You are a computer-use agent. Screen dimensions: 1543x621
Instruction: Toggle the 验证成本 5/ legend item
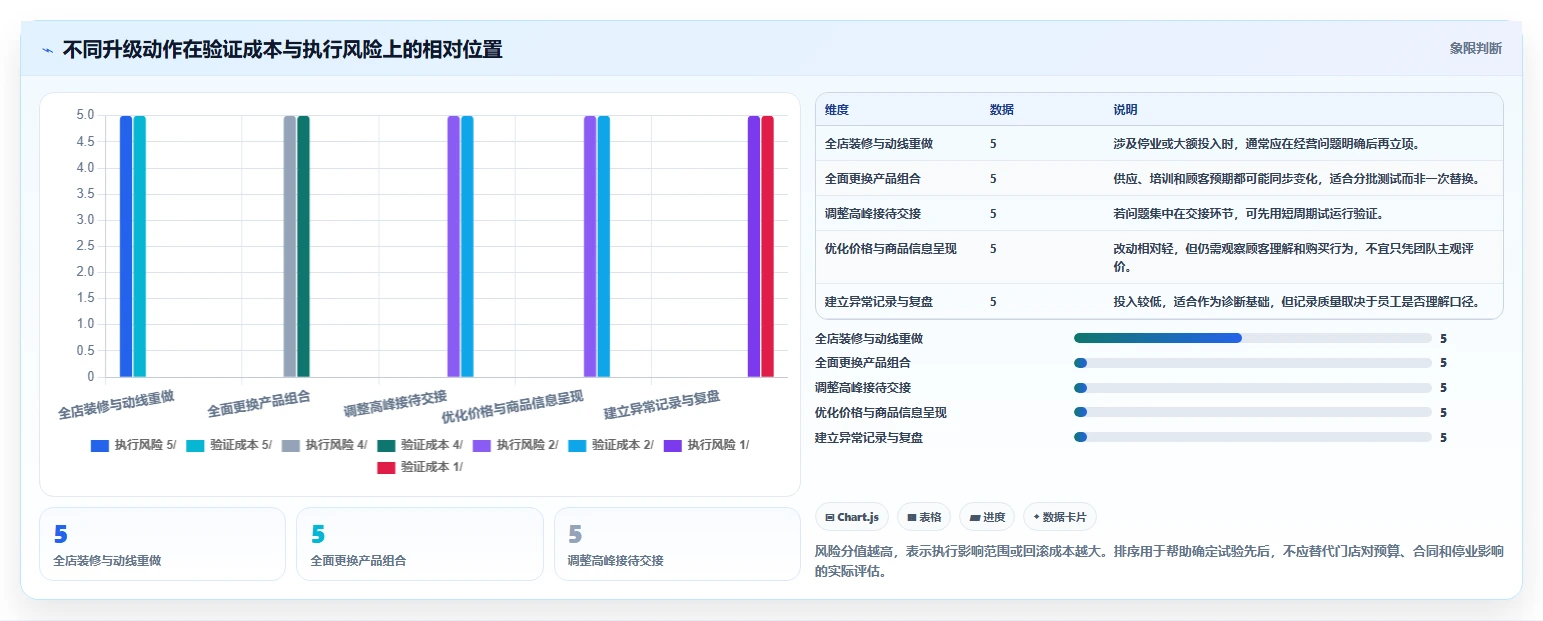click(229, 445)
